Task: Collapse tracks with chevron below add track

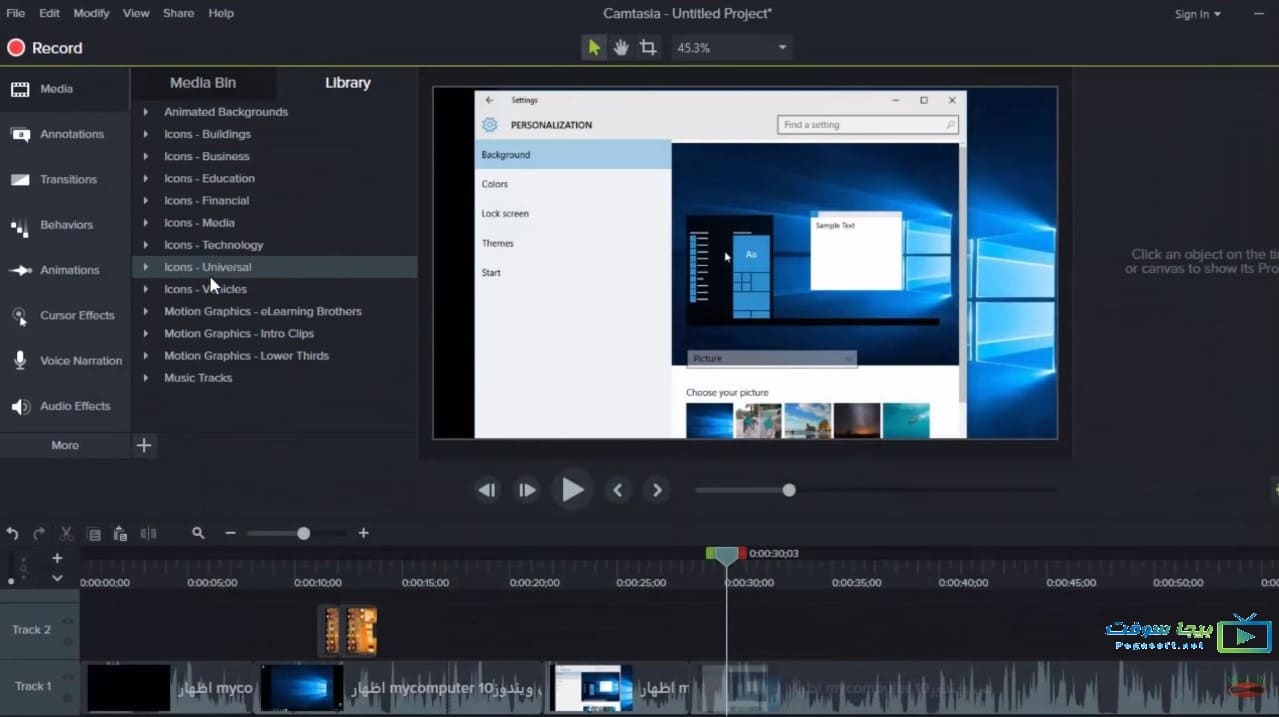Action: pos(57,578)
